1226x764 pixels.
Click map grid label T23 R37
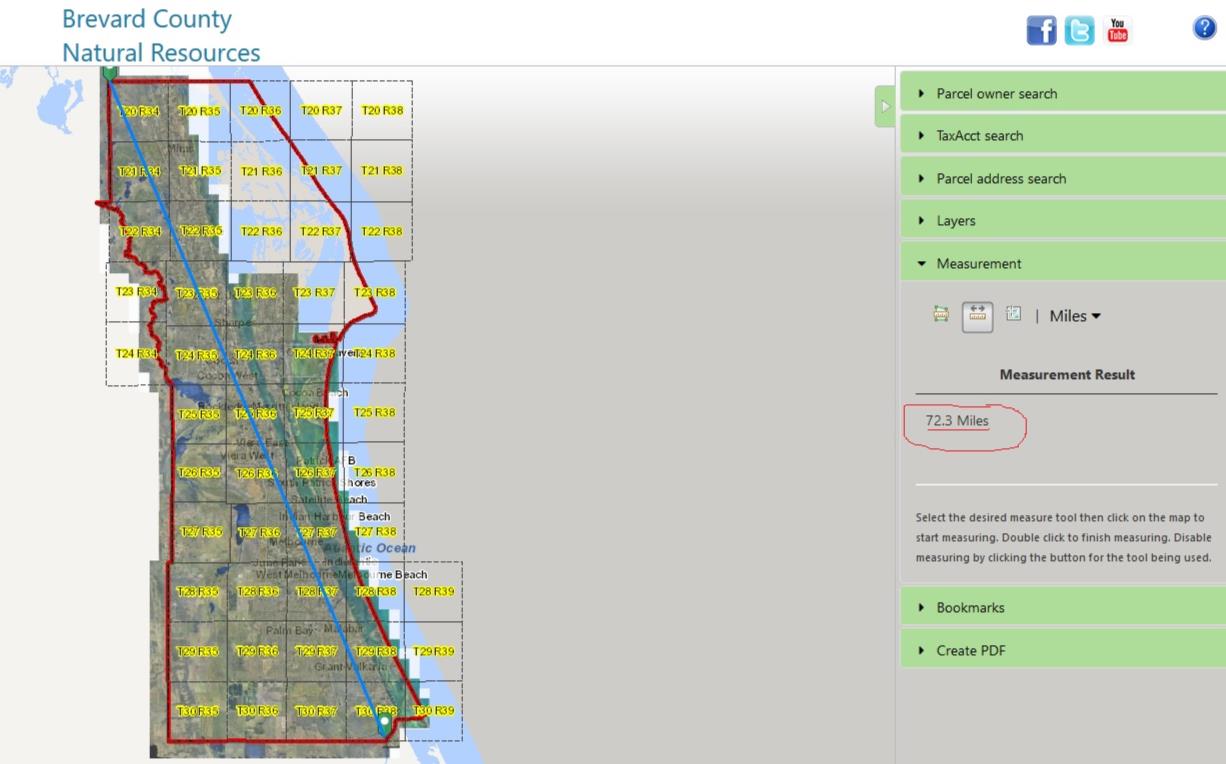[x=314, y=292]
